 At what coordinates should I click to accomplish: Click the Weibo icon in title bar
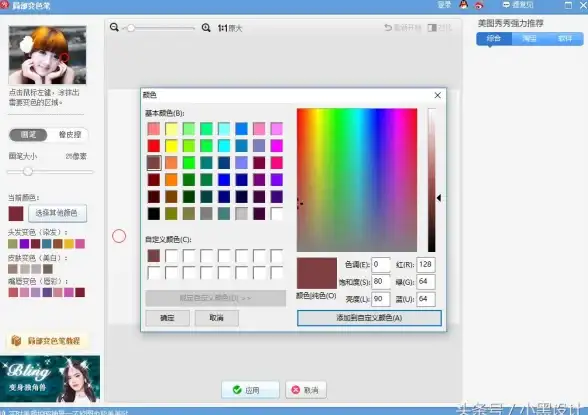[479, 5]
